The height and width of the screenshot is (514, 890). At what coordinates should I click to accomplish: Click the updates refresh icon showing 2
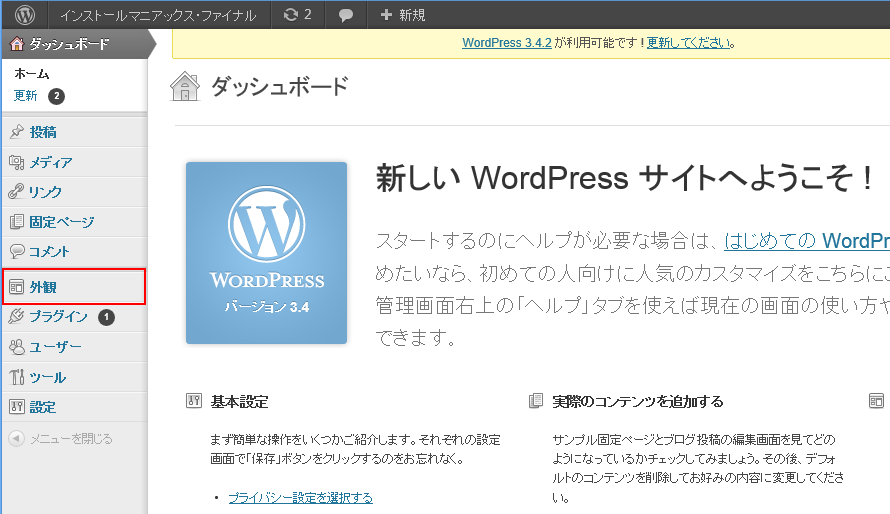[291, 15]
